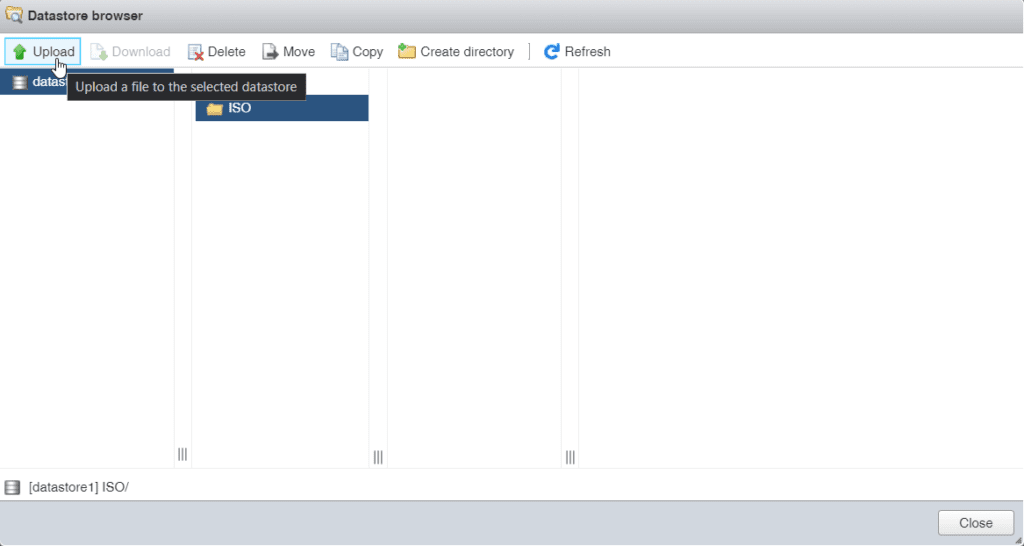Click the Create directory folder icon
This screenshot has height=546, width=1024.
(x=407, y=52)
